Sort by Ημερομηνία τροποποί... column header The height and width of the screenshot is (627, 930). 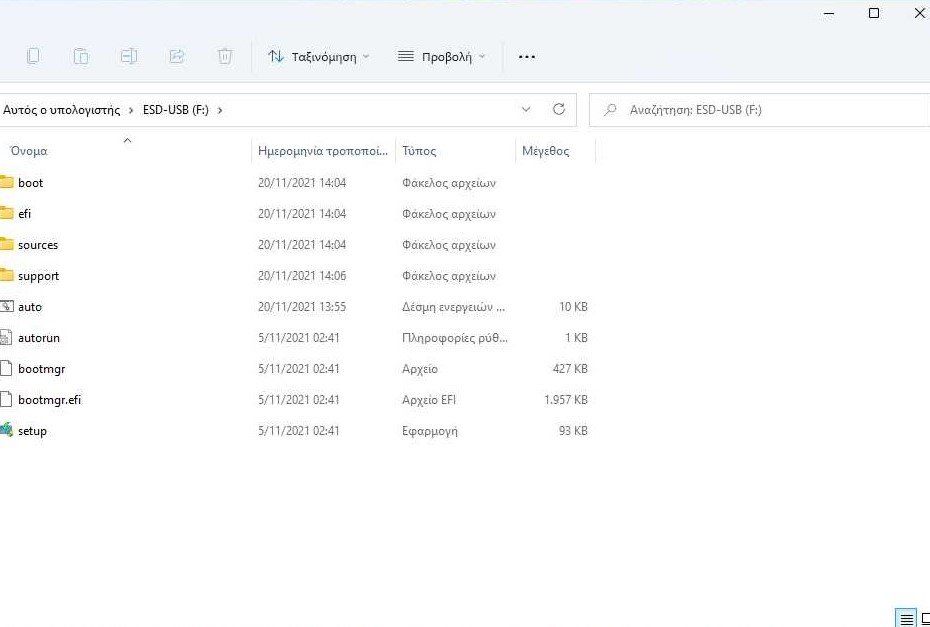pos(323,151)
